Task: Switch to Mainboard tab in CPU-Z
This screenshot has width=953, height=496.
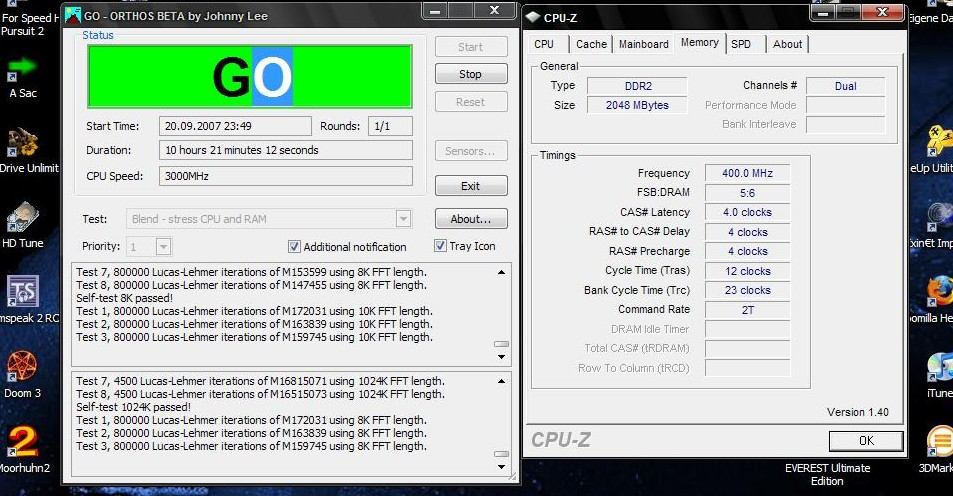Action: click(644, 44)
